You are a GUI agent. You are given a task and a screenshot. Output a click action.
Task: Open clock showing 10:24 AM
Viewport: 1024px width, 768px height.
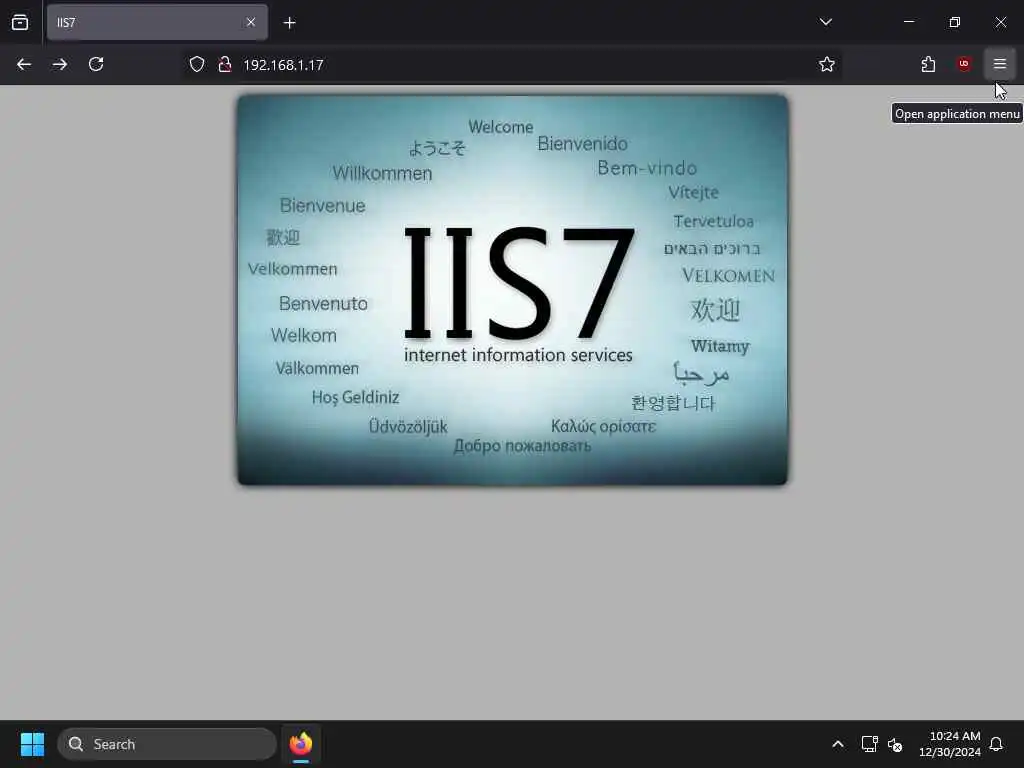tap(950, 744)
